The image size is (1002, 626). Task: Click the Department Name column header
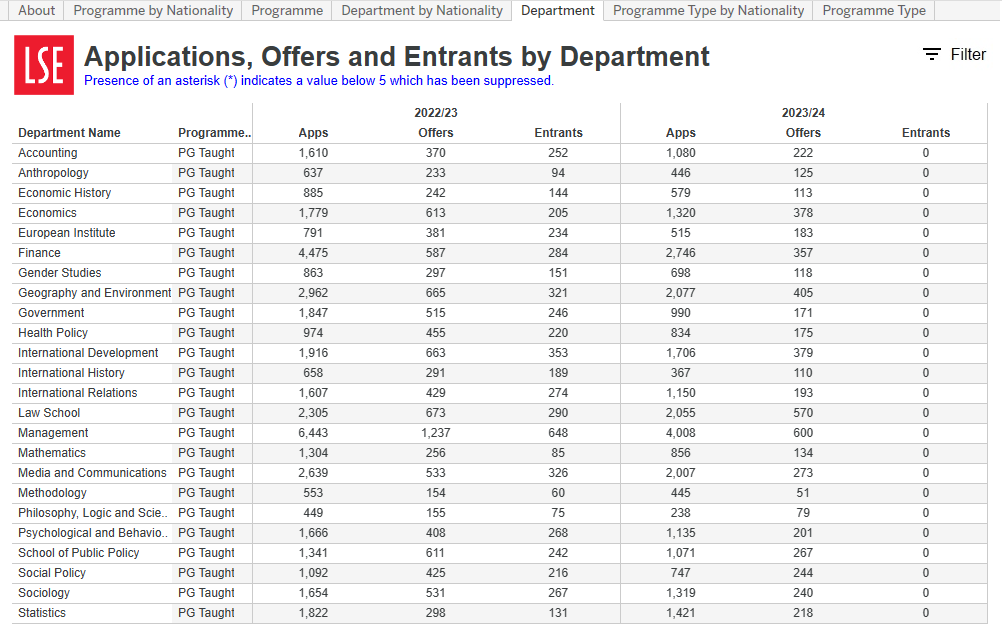[x=69, y=133]
